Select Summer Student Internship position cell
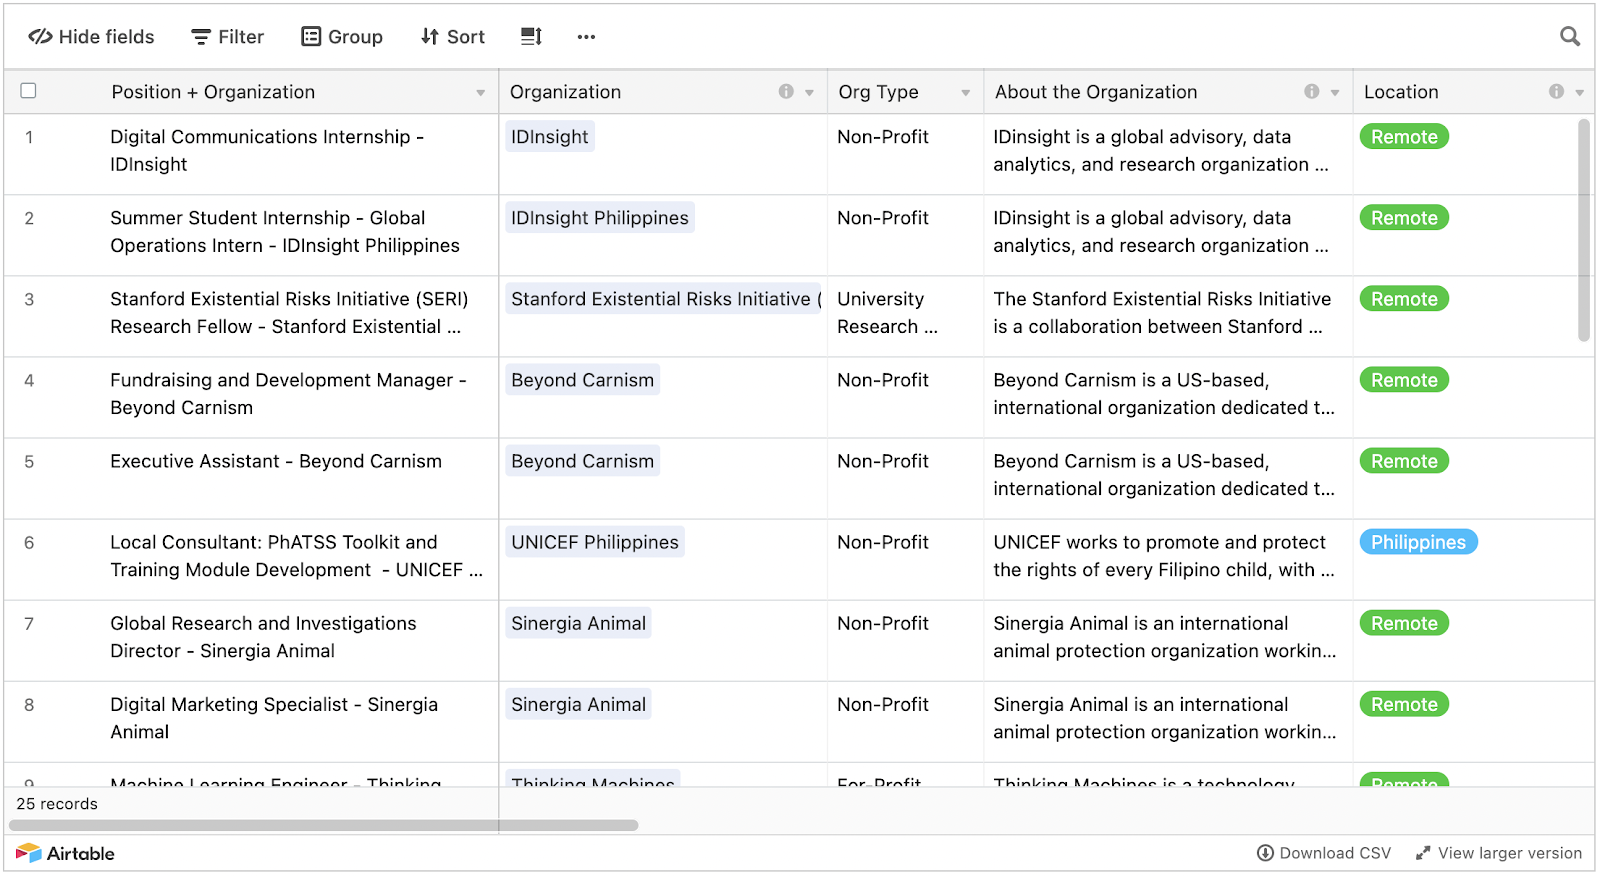This screenshot has height=876, width=1600. pos(300,235)
